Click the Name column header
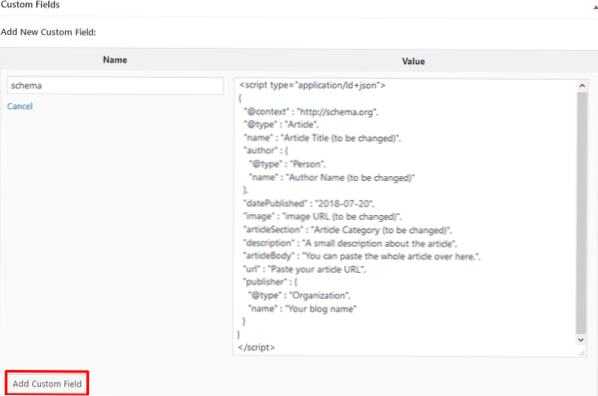Viewport: 598px width, 396px height. (x=115, y=60)
